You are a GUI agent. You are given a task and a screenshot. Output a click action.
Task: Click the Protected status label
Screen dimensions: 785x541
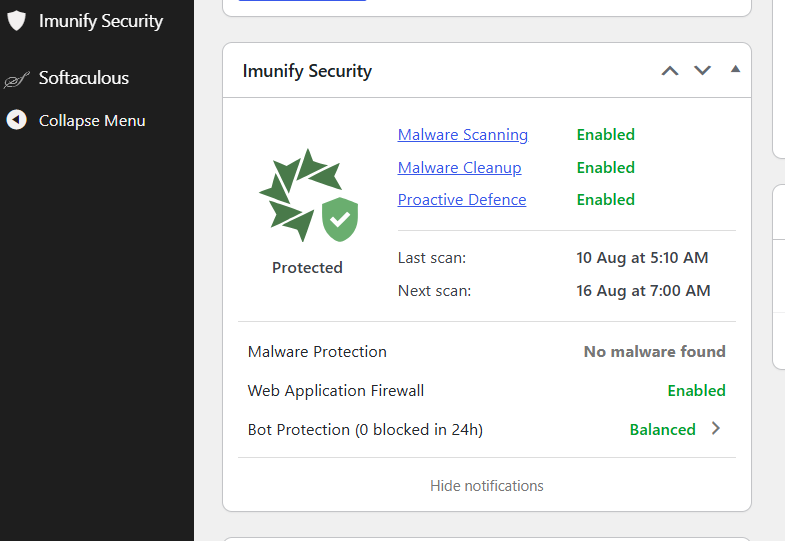(x=307, y=268)
